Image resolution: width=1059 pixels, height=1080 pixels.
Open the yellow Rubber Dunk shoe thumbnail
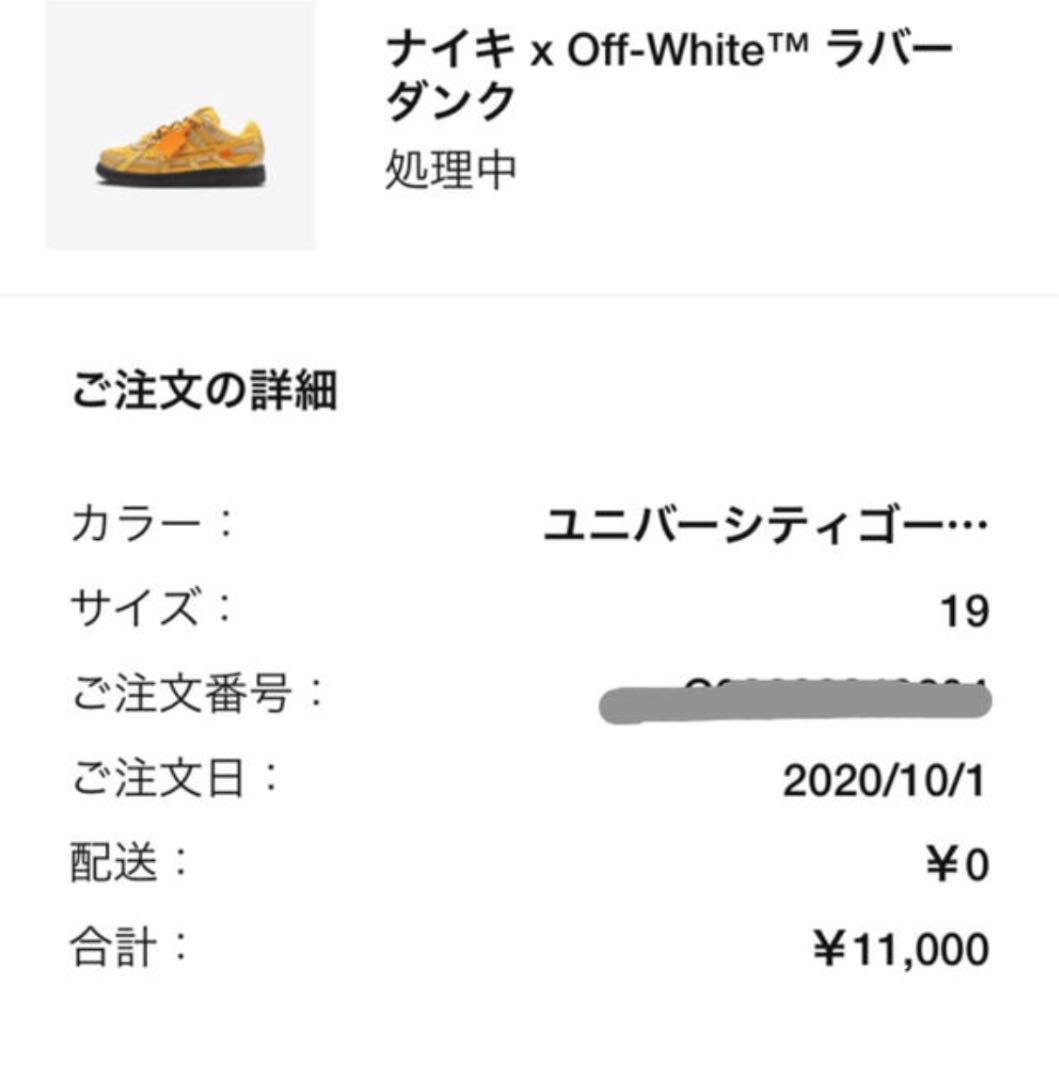pyautogui.click(x=180, y=125)
